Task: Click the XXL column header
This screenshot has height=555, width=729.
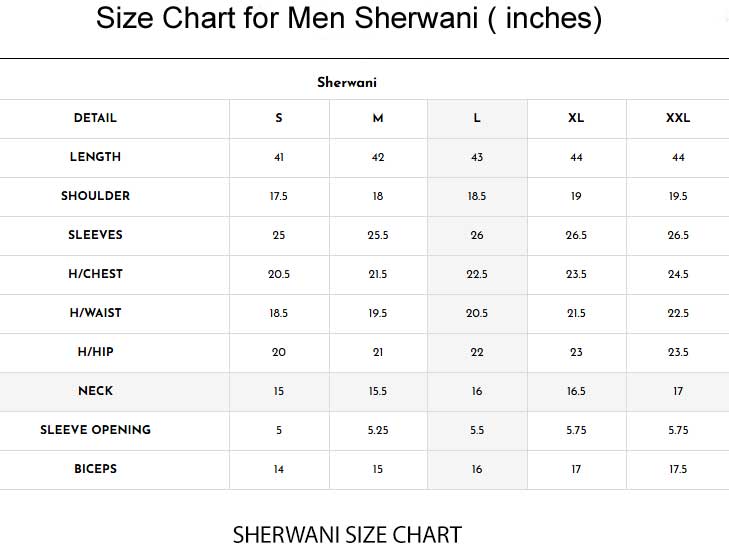Action: [678, 118]
